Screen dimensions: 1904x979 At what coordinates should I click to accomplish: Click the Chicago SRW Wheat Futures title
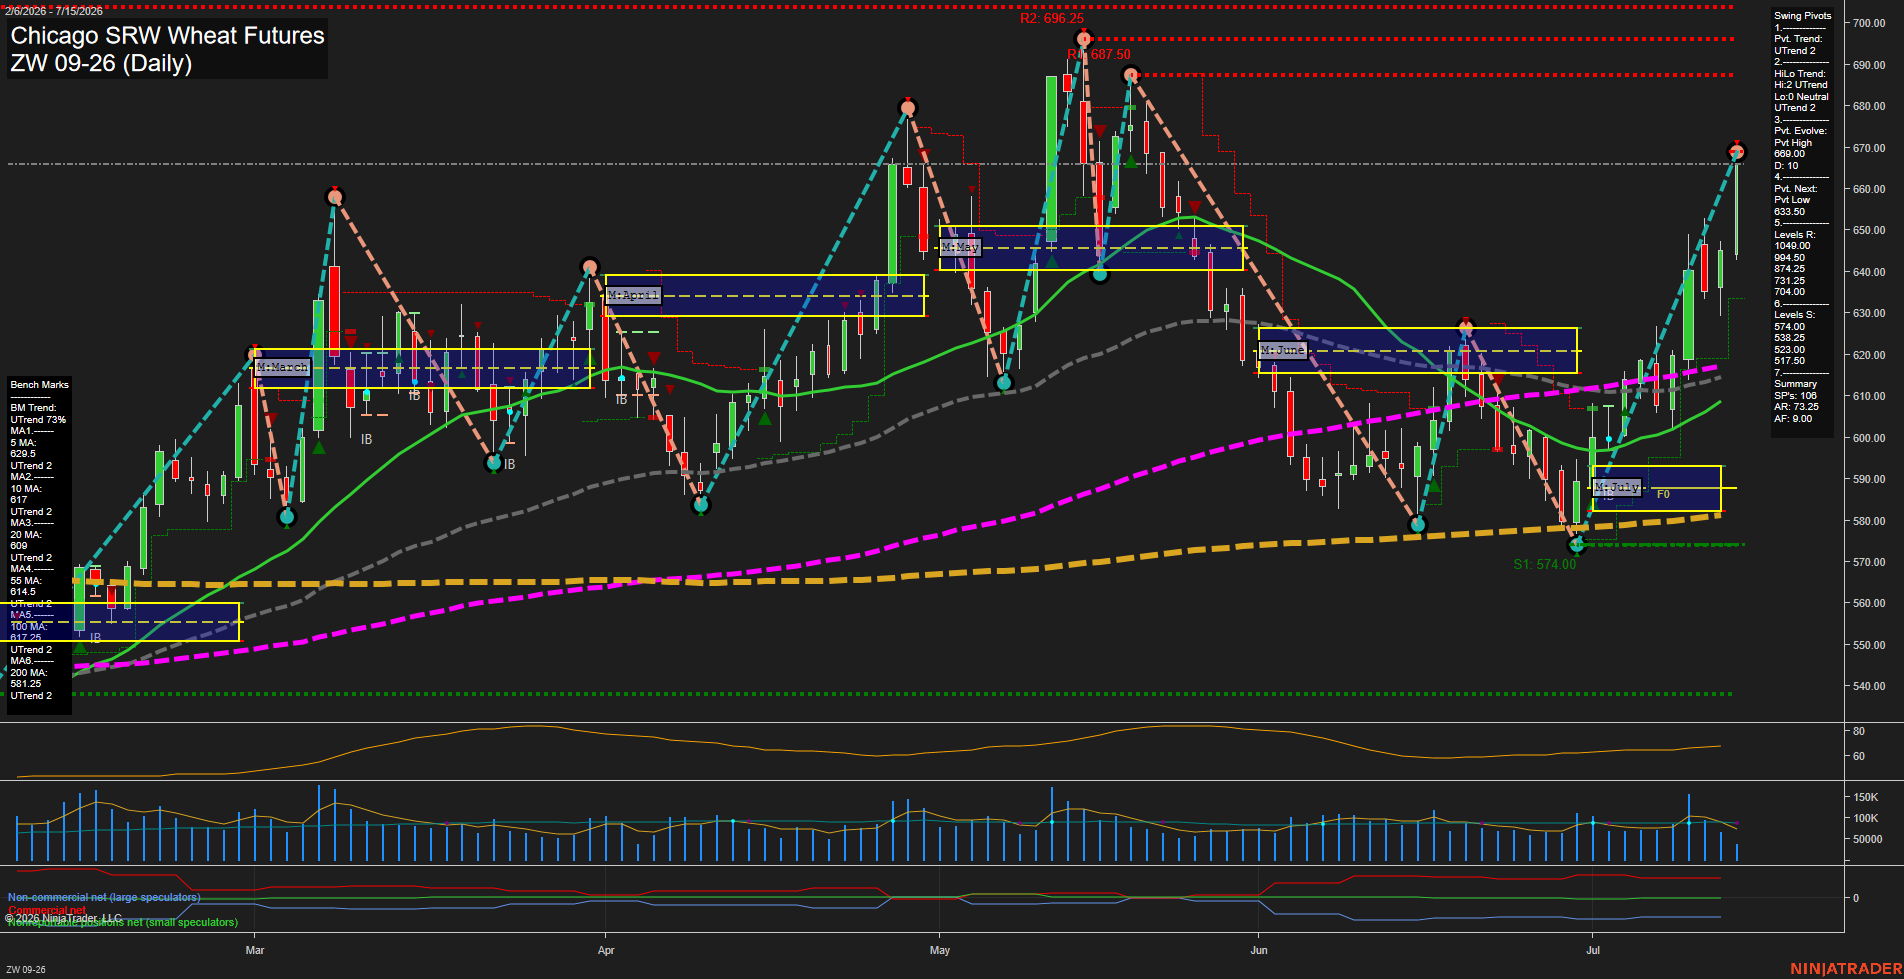pyautogui.click(x=167, y=36)
